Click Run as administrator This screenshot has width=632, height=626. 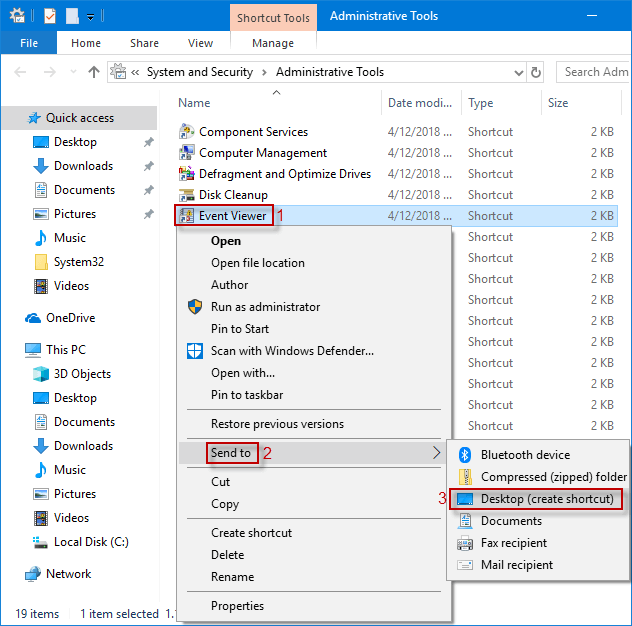coord(265,307)
